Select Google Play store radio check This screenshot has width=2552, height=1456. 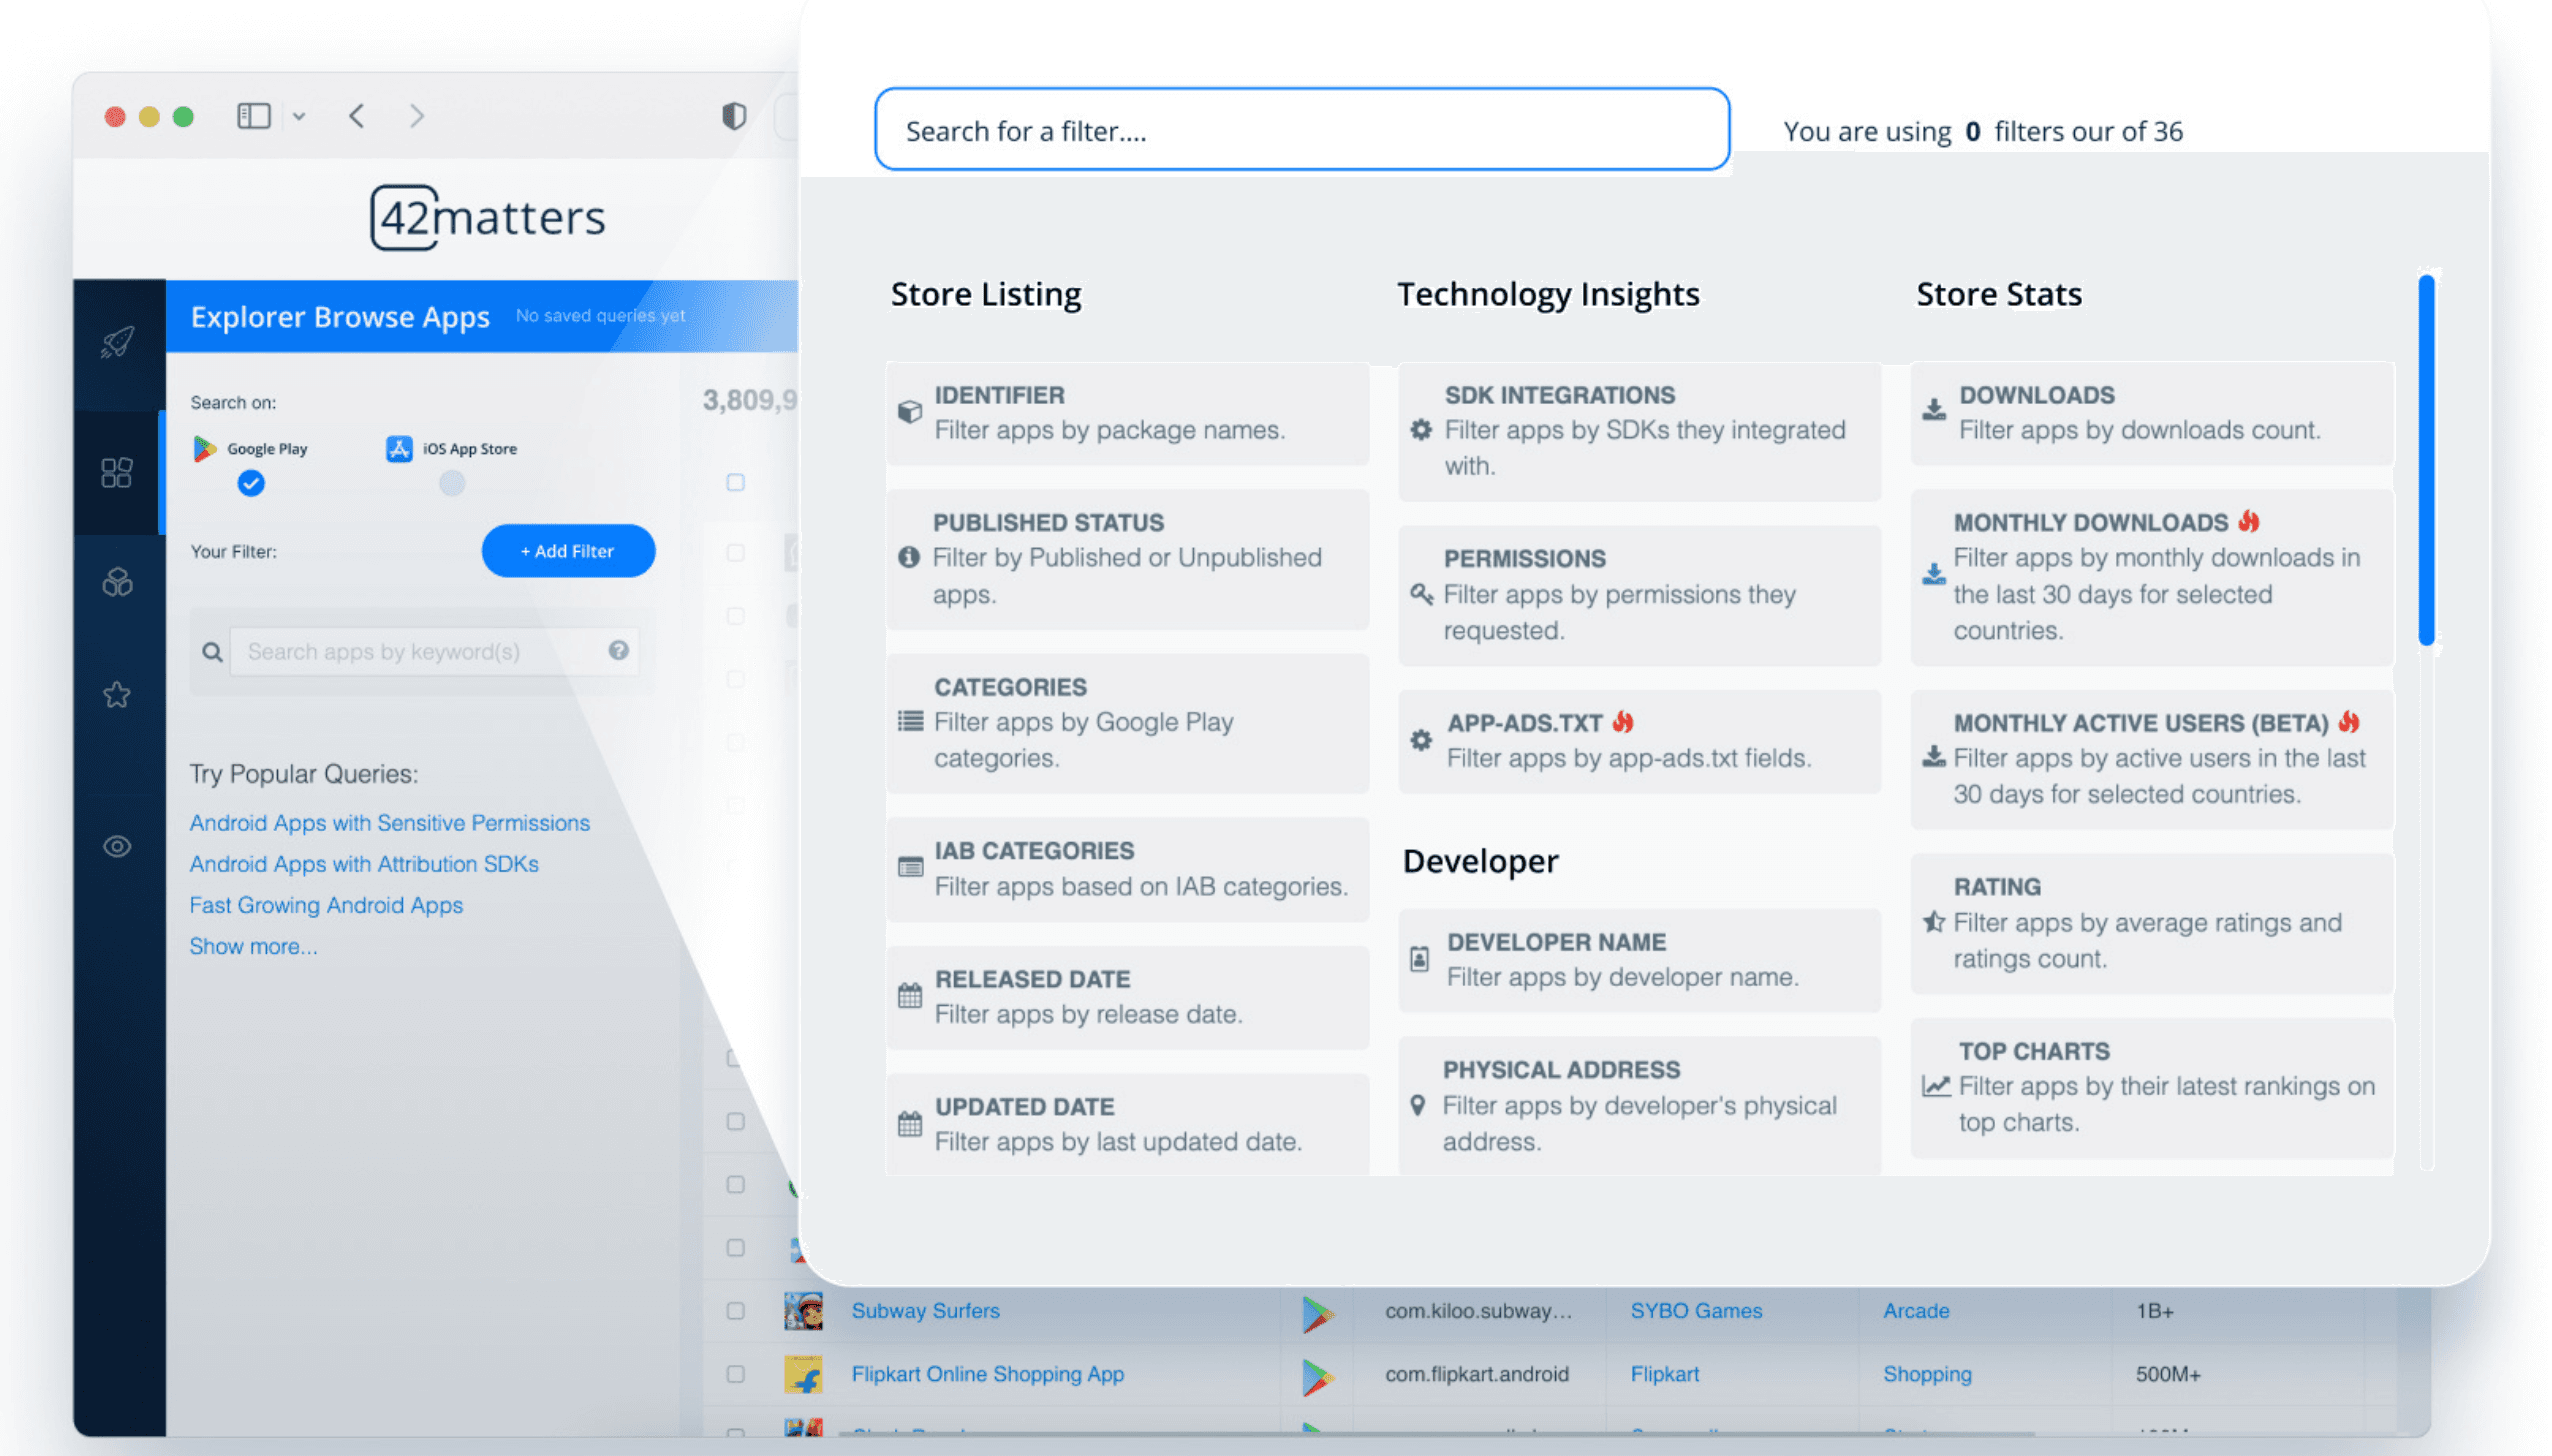pos(251,484)
